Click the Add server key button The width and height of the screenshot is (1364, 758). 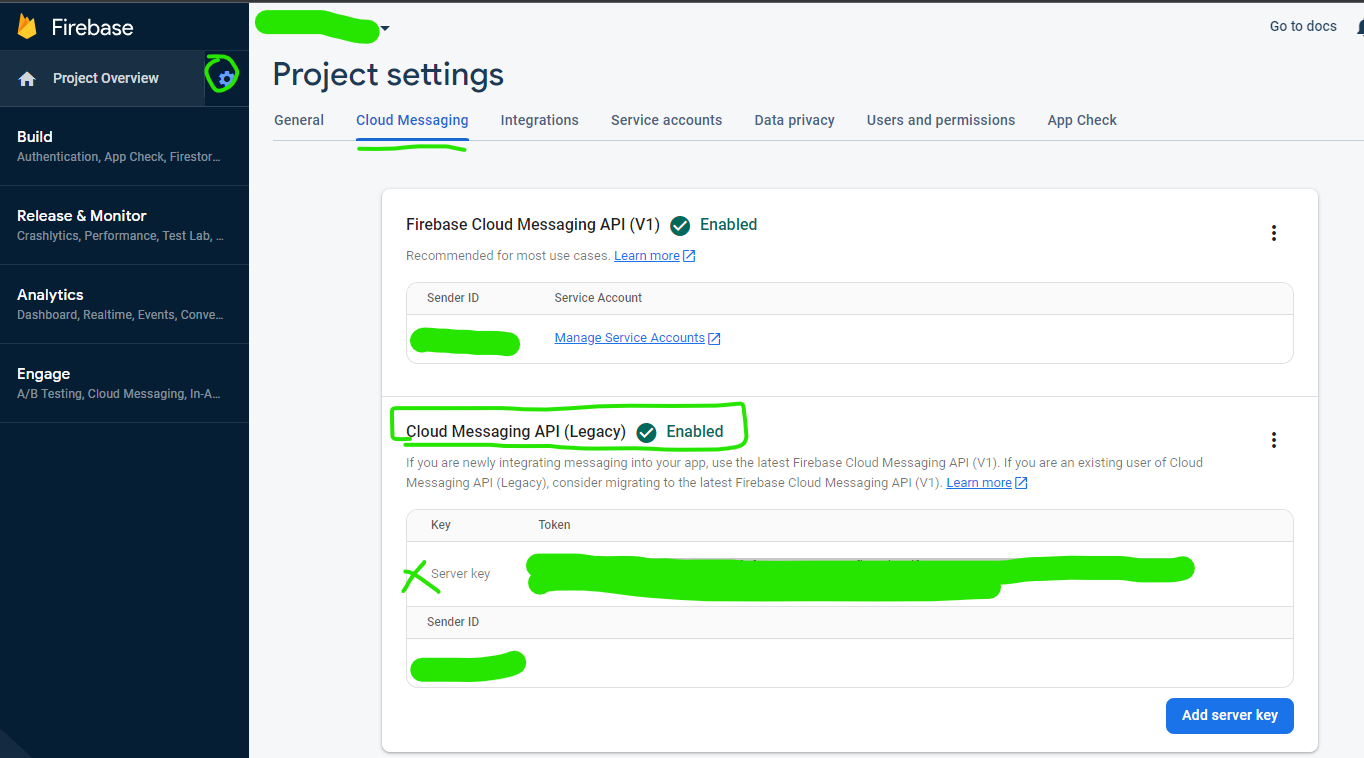(x=1230, y=715)
